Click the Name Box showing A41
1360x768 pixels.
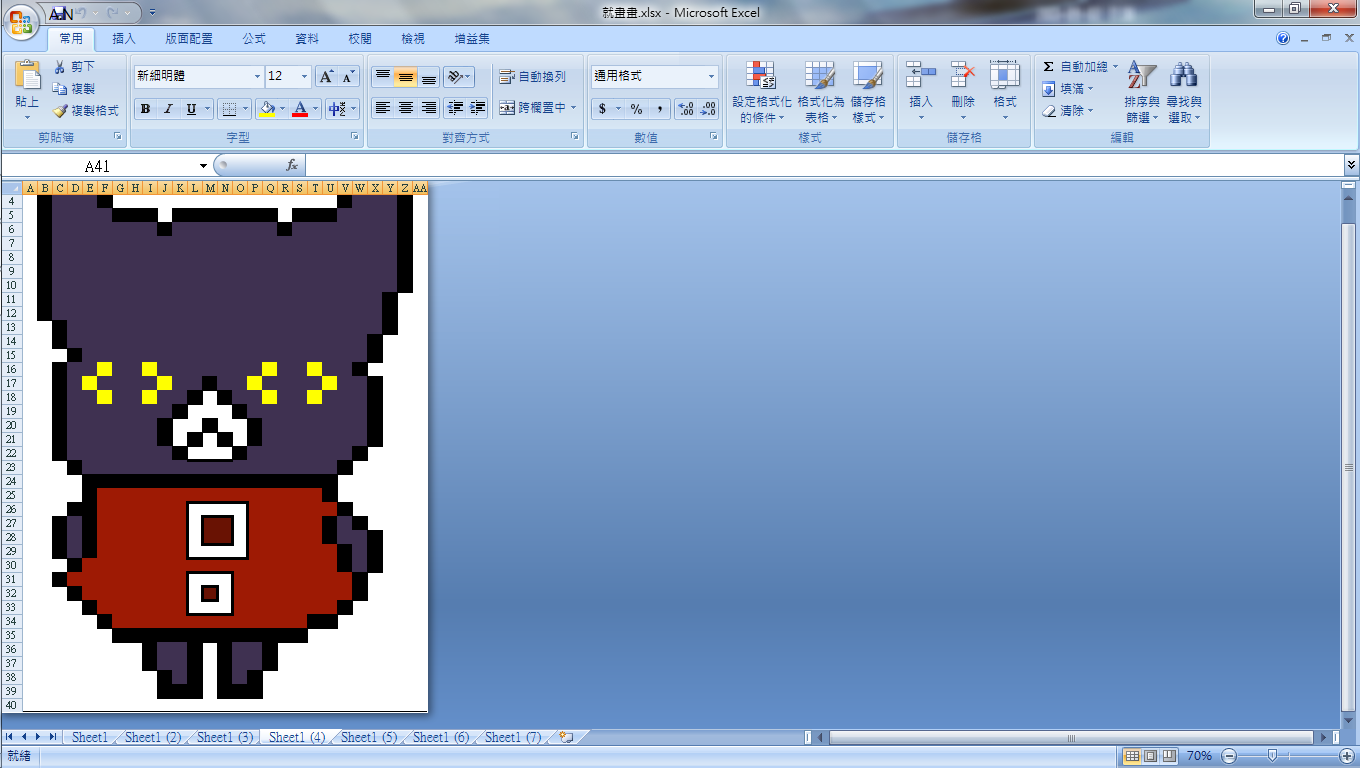98,166
